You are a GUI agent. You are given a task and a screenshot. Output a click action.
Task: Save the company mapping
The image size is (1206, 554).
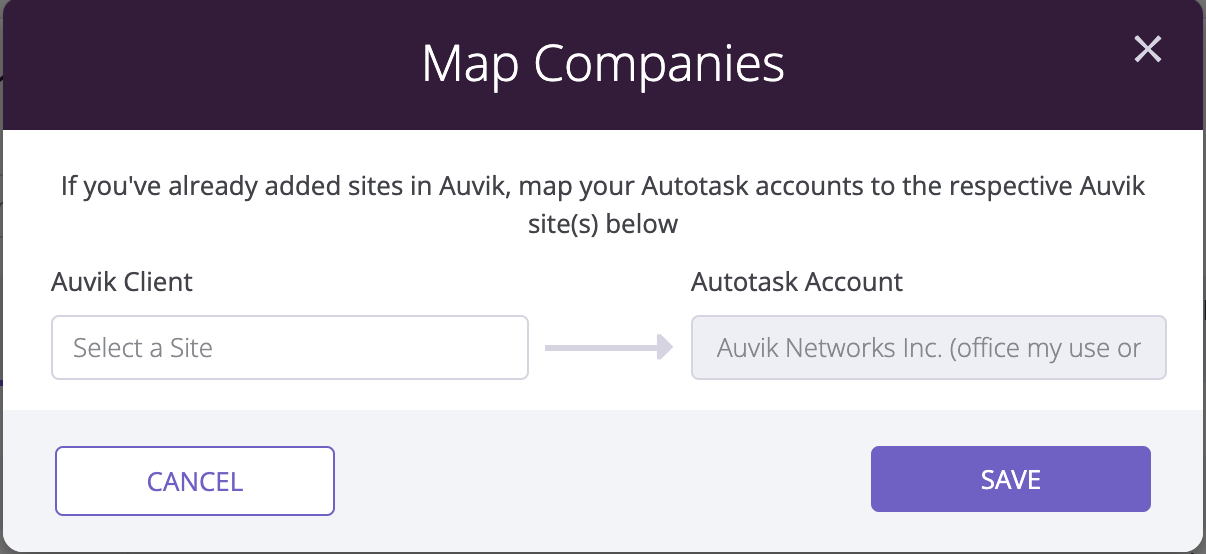coord(1011,479)
